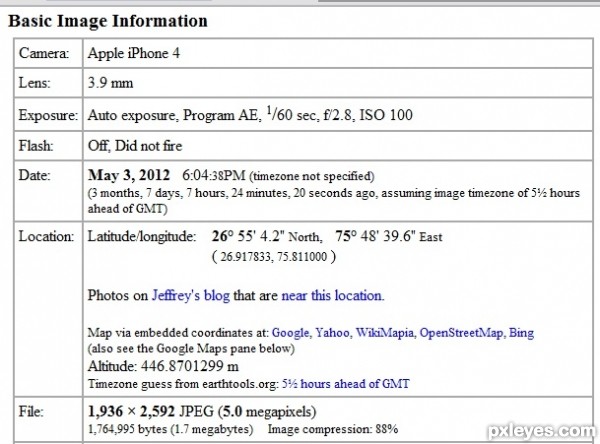Click the Image compression: 88% text

333,429
